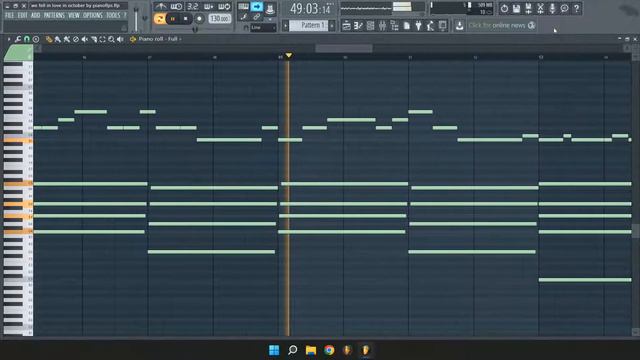The height and width of the screenshot is (360, 640).
Task: Click the globe icon next to online news
Action: [x=531, y=25]
